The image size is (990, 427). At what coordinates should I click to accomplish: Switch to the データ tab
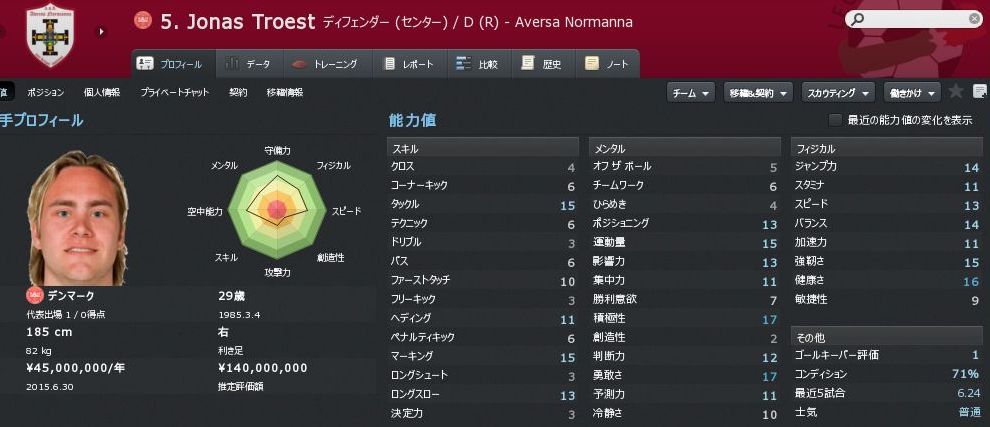coord(248,64)
